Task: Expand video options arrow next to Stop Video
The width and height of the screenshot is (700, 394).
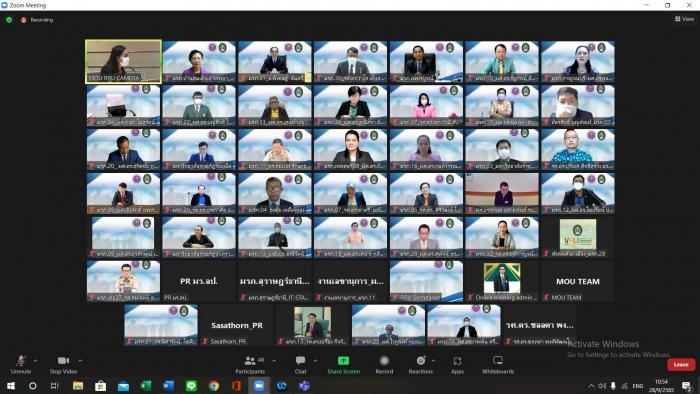Action: (80, 361)
